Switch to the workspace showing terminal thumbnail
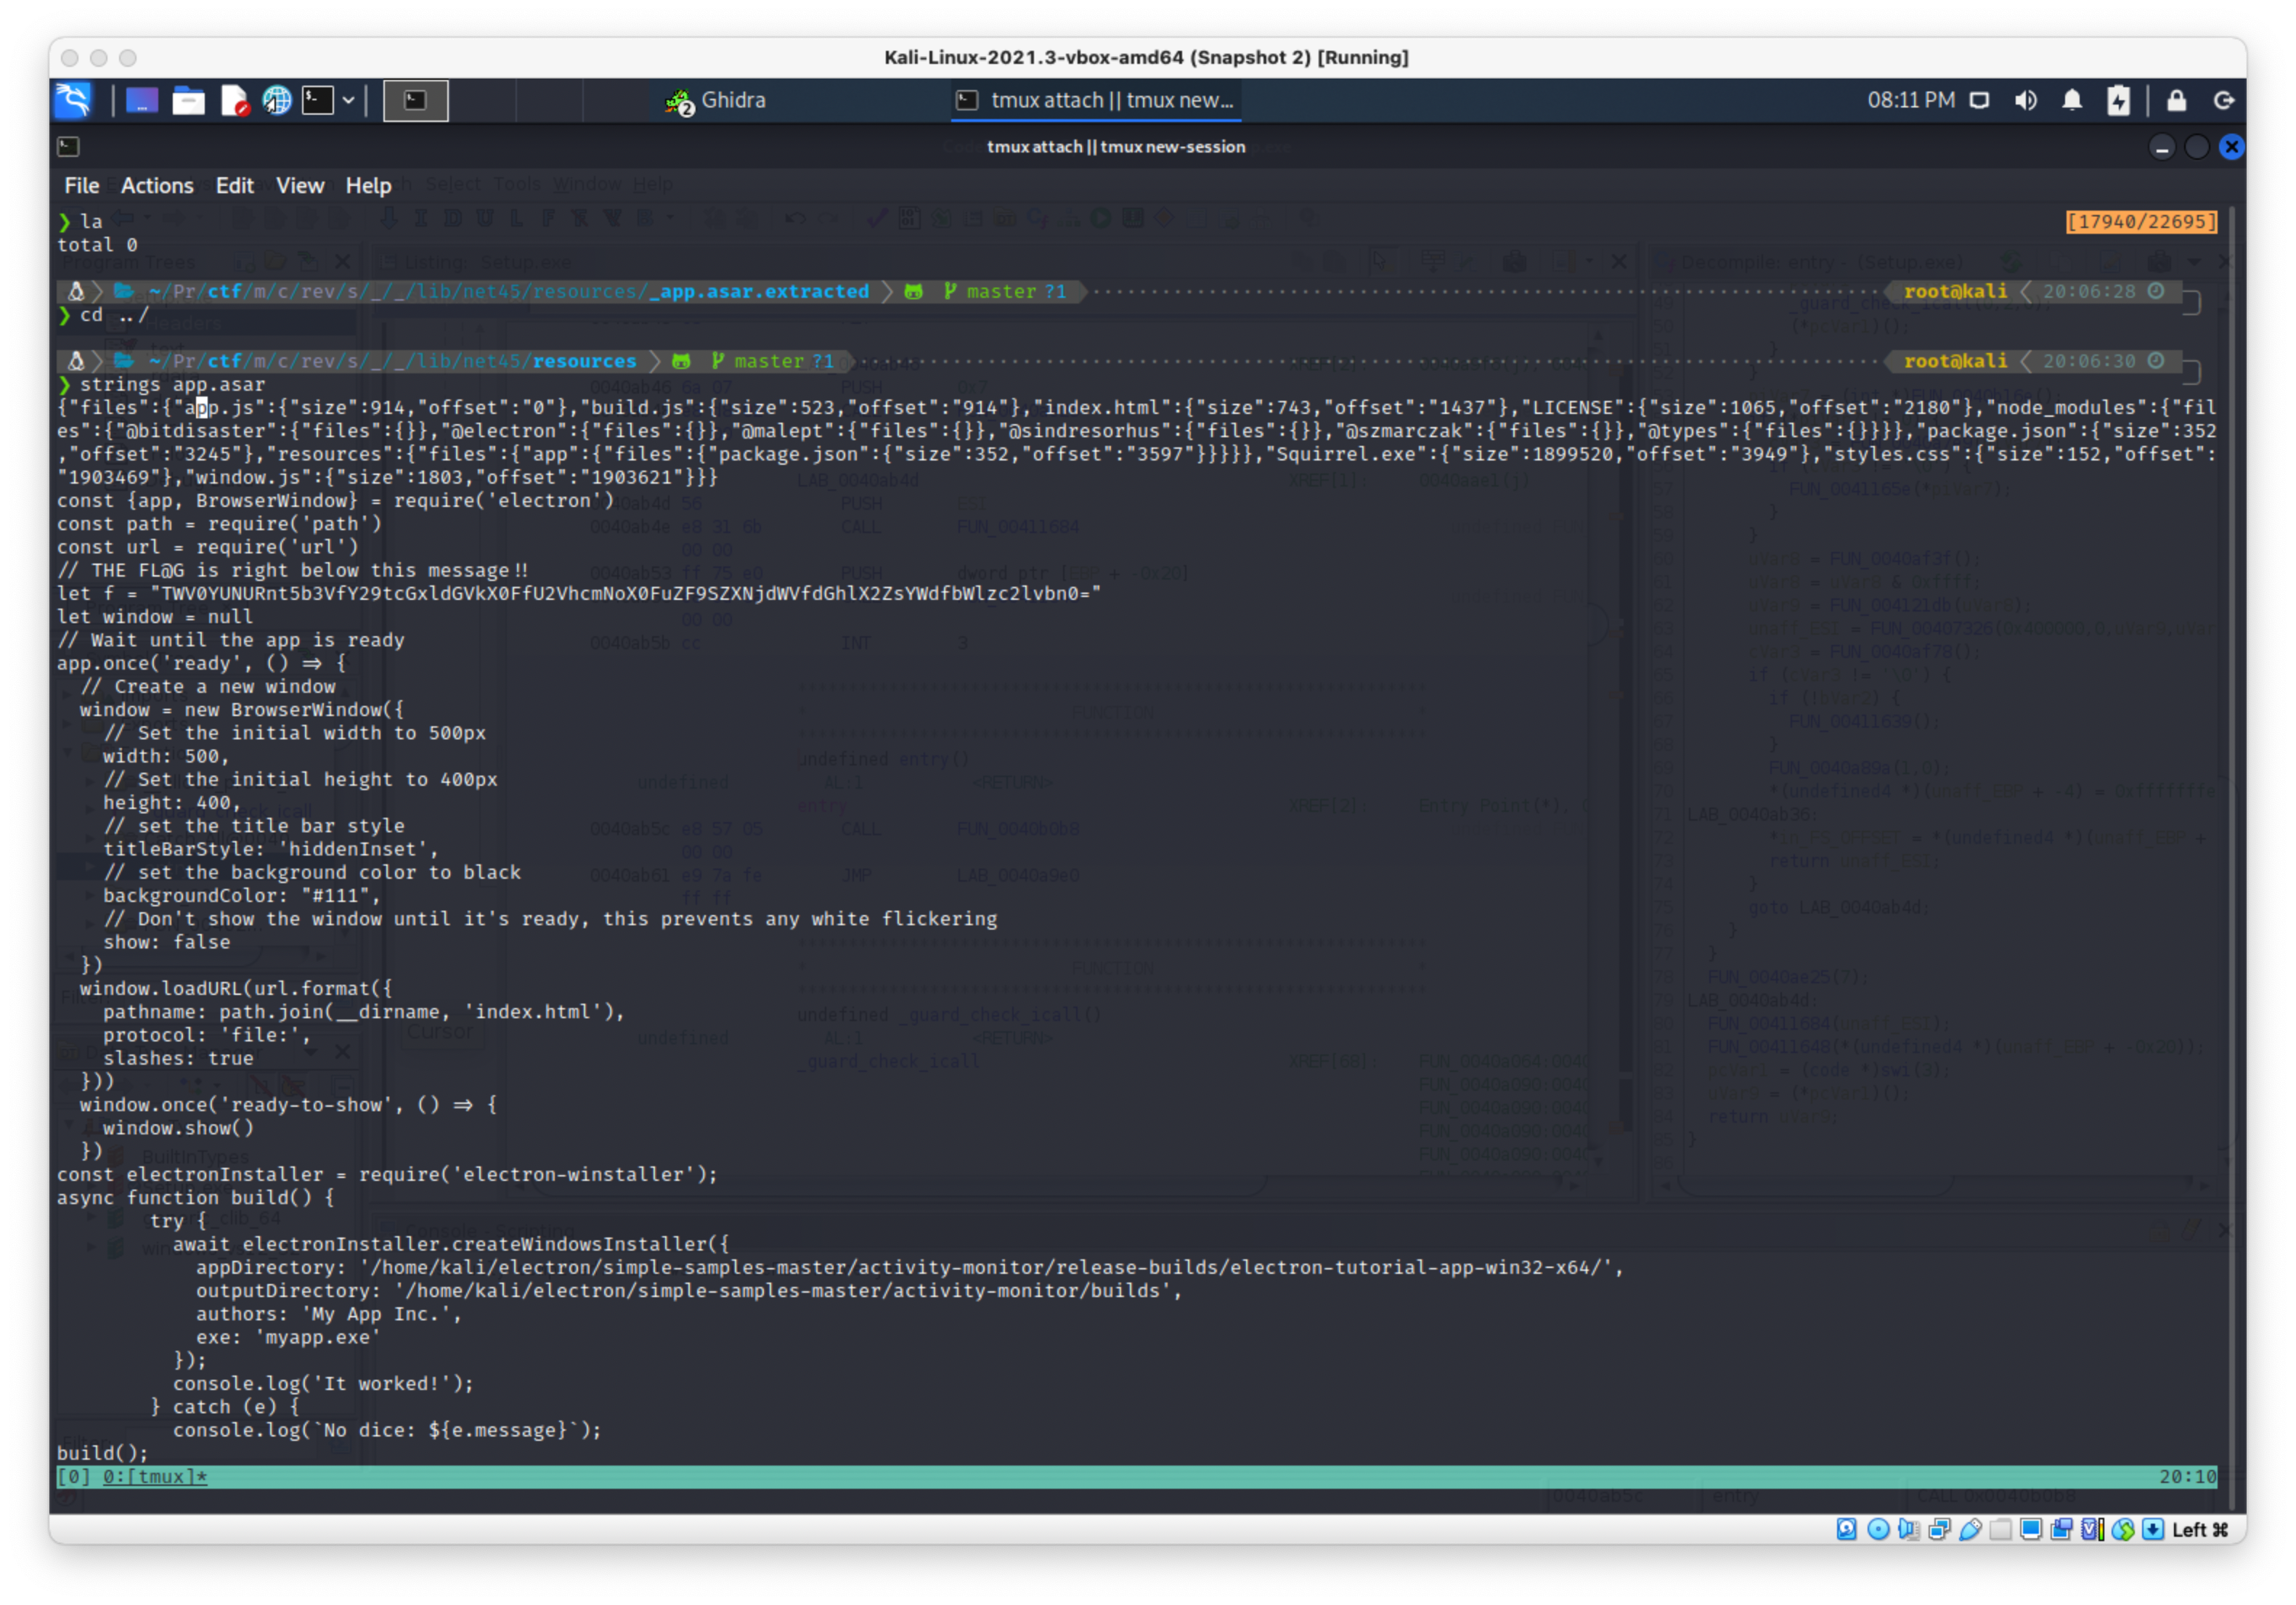The width and height of the screenshot is (2296, 1605). (416, 100)
